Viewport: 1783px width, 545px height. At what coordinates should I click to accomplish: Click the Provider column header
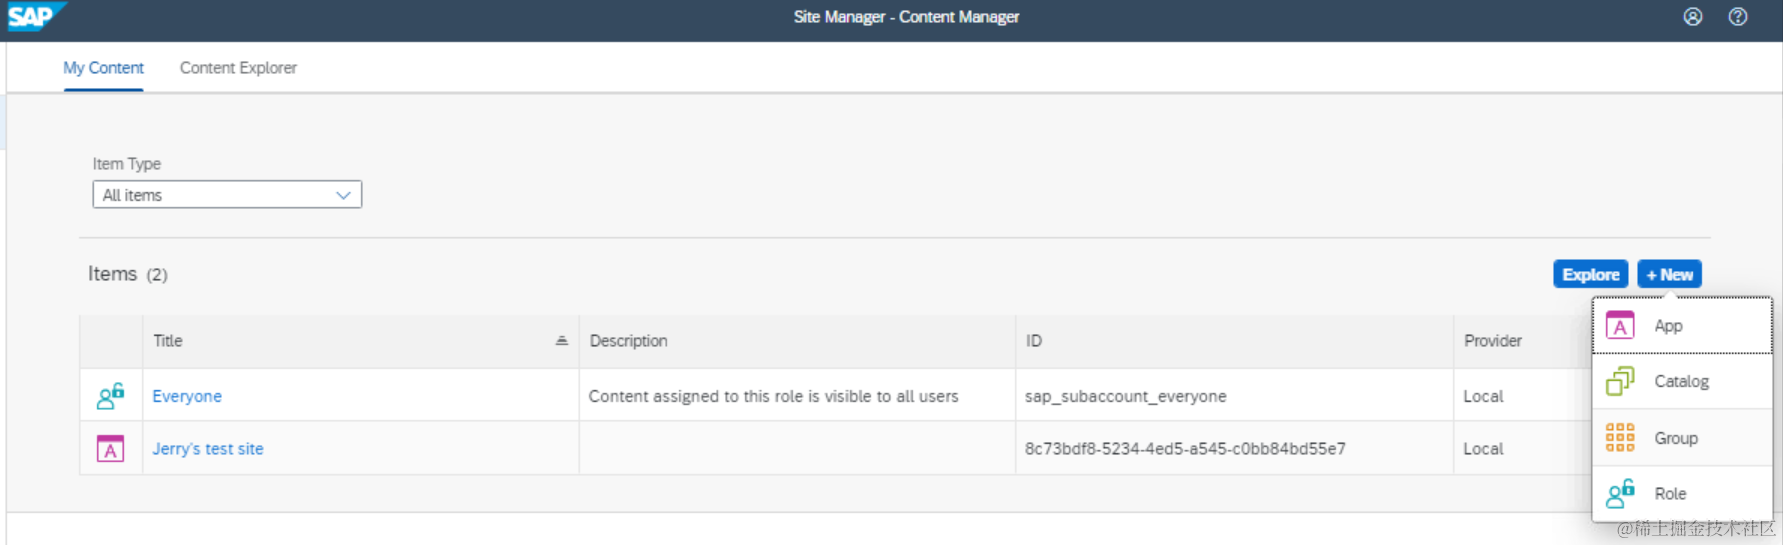pos(1523,341)
